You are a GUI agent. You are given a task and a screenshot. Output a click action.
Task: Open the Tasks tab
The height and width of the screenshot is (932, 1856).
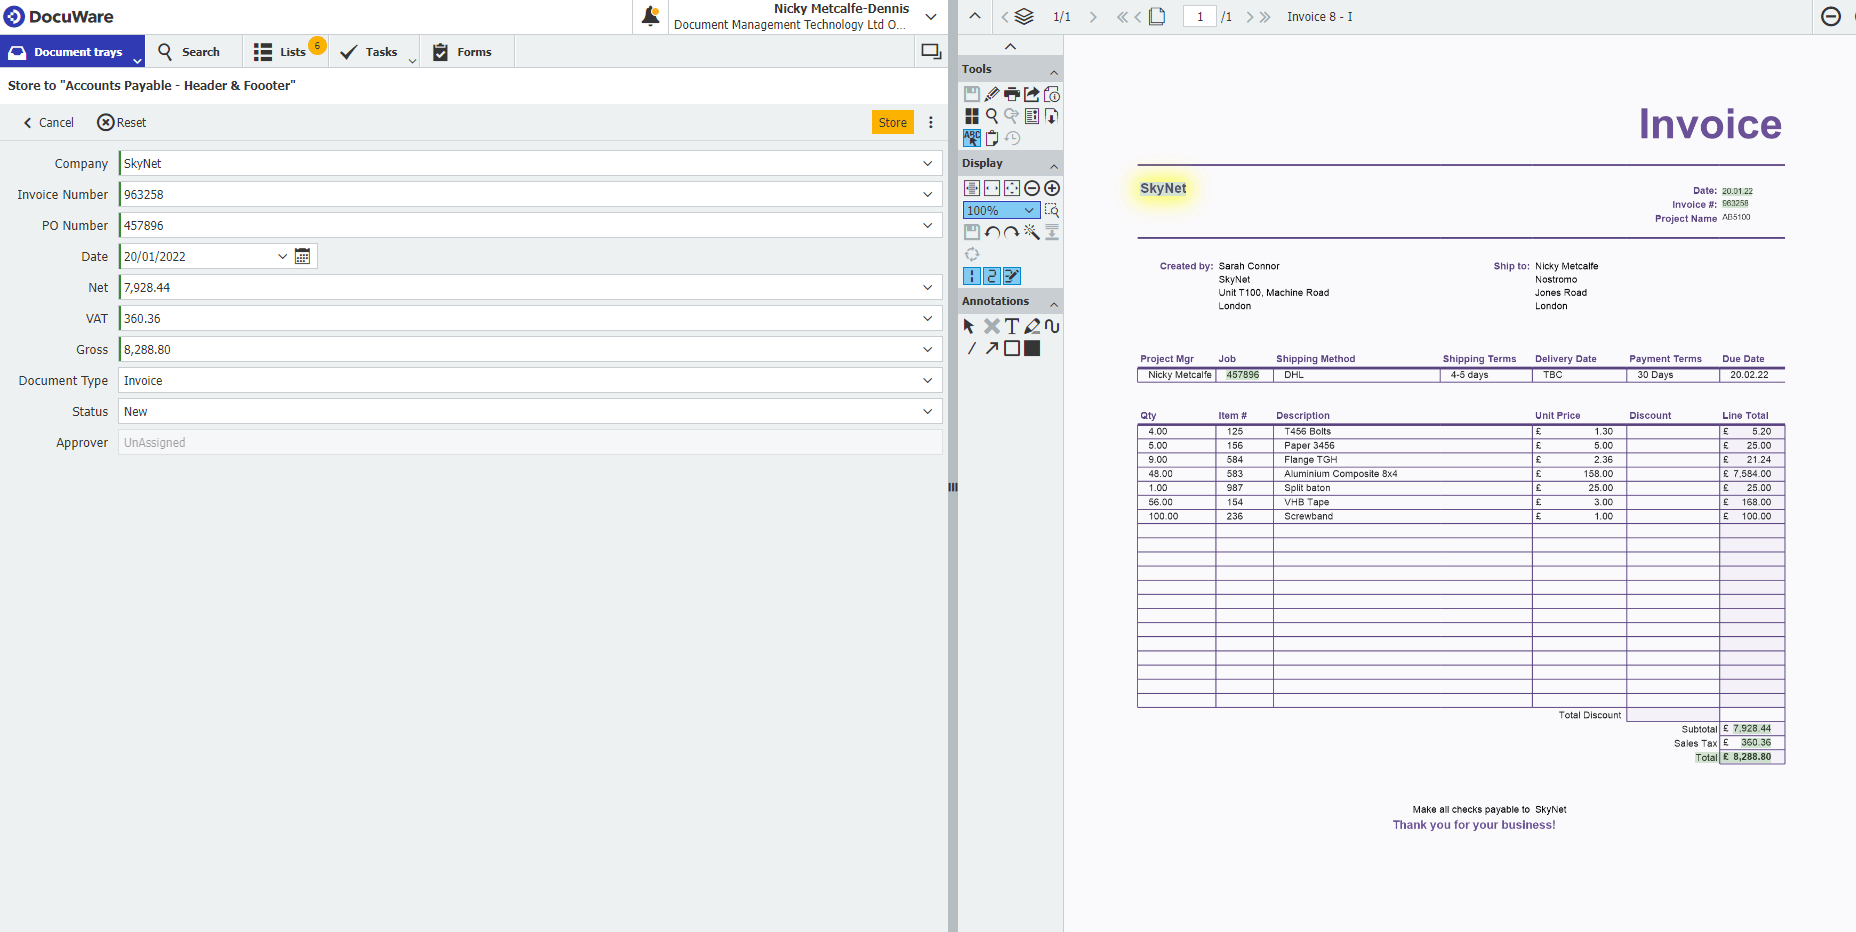[374, 51]
